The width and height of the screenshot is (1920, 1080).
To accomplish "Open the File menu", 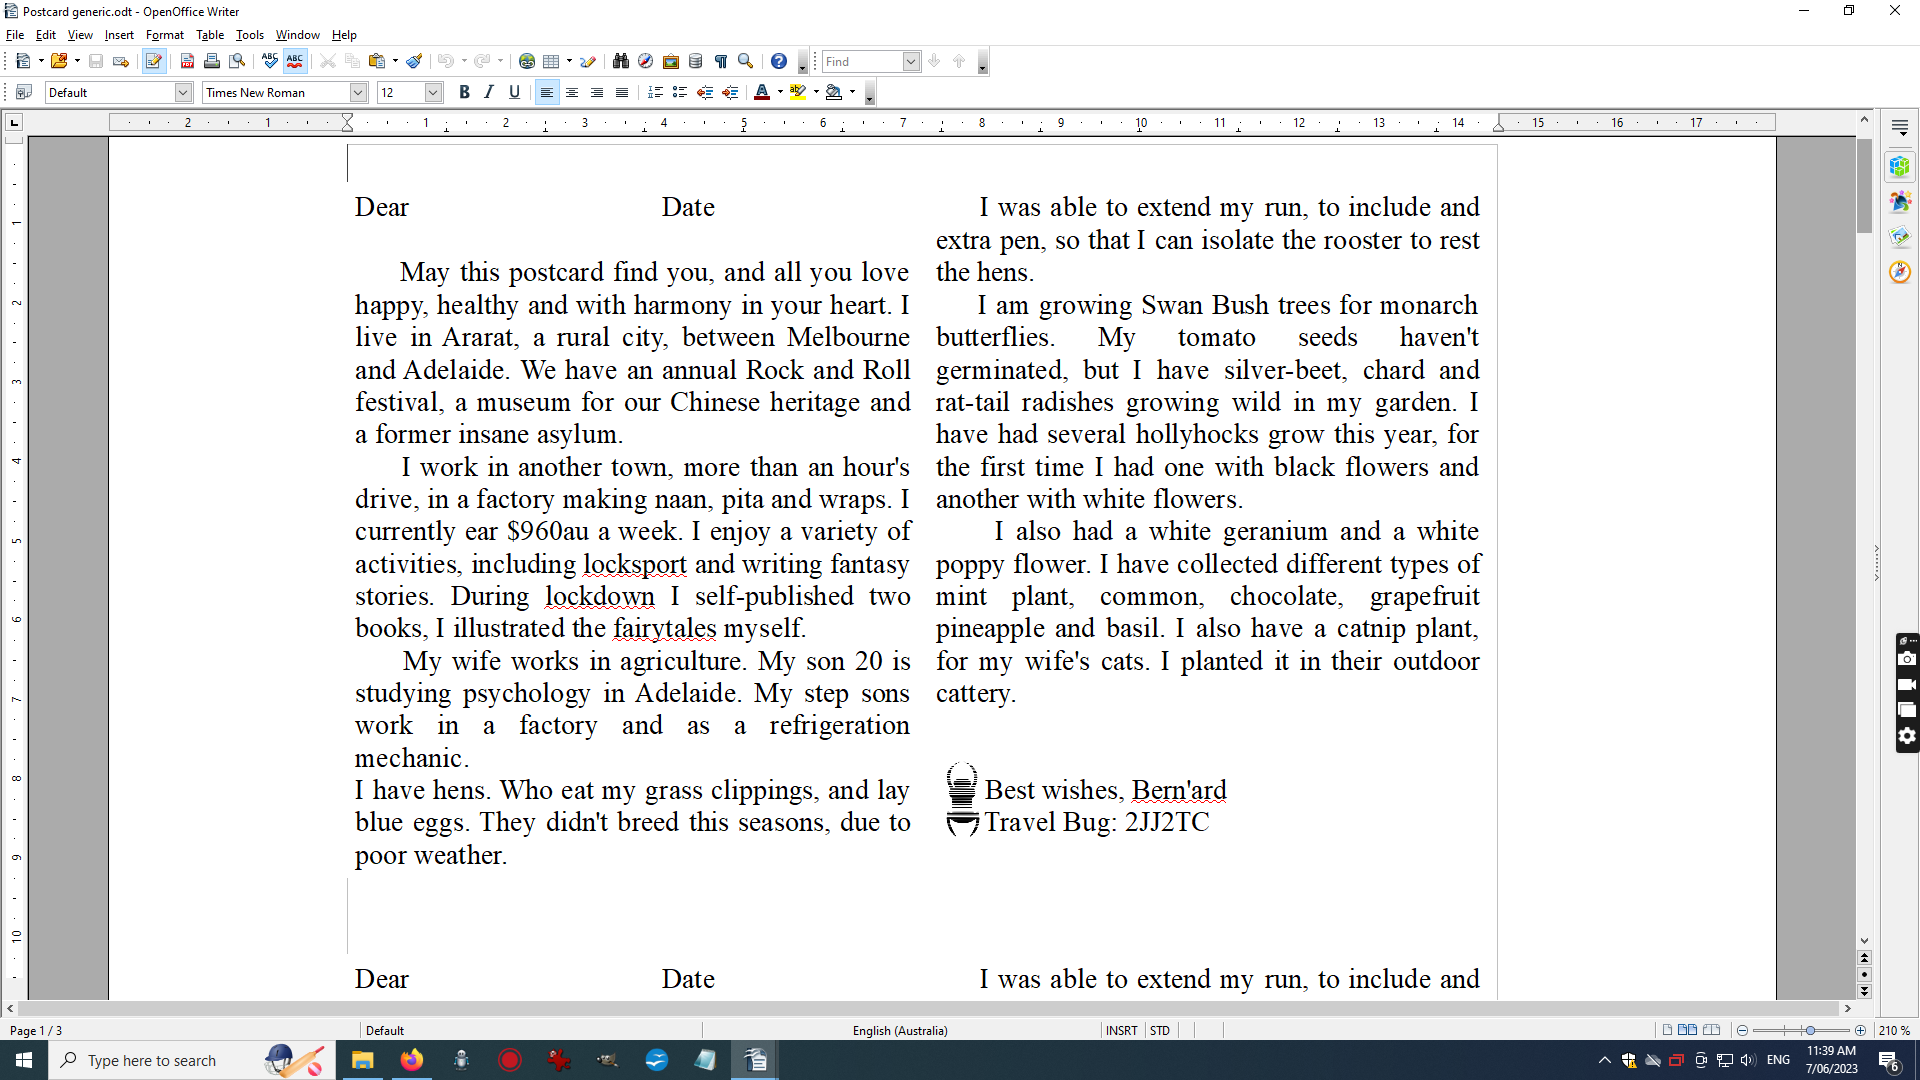I will [15, 35].
